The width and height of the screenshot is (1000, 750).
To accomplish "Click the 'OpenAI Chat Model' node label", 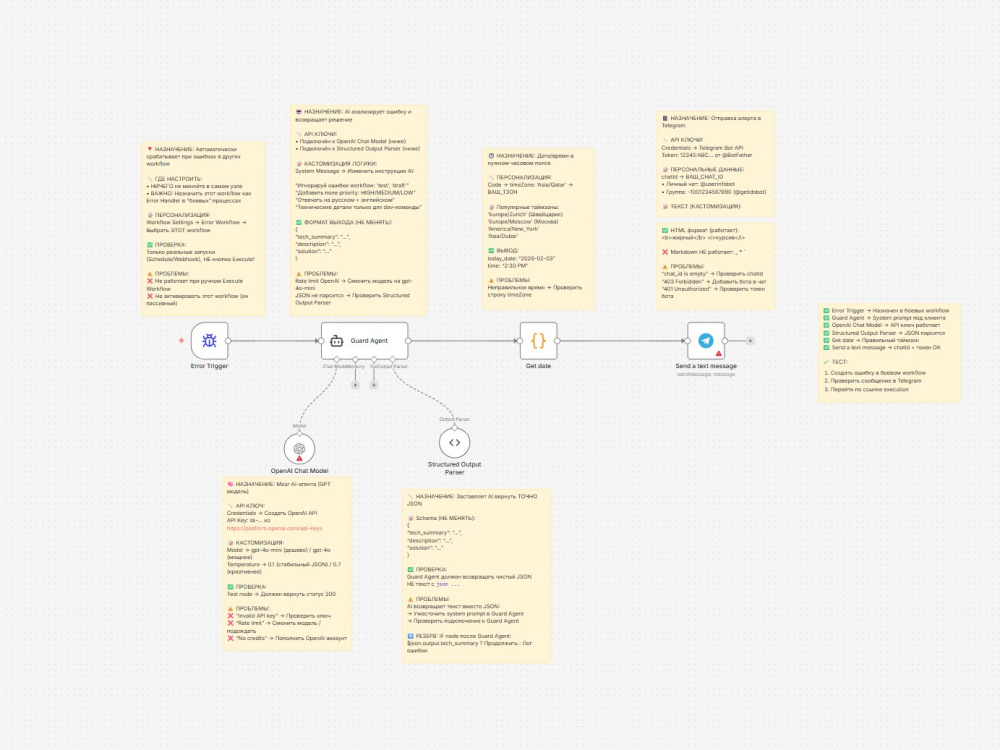I will (299, 471).
